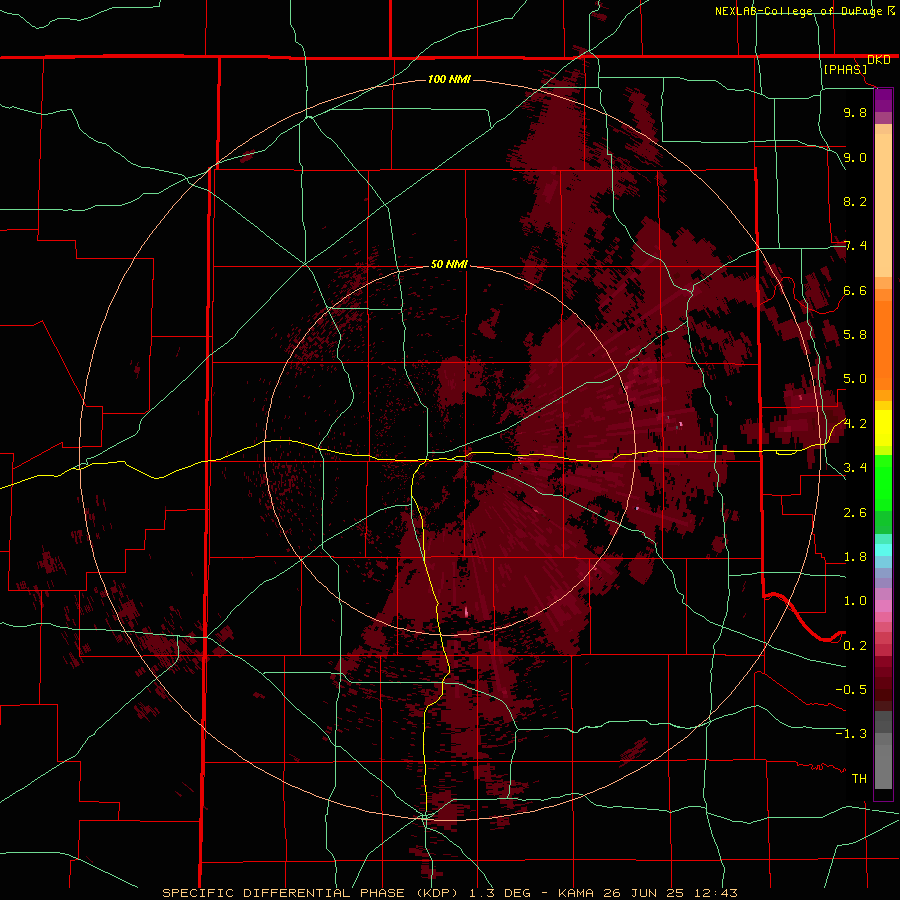Click the 100 NMI range ring label
Screen dimensions: 900x900
click(449, 79)
